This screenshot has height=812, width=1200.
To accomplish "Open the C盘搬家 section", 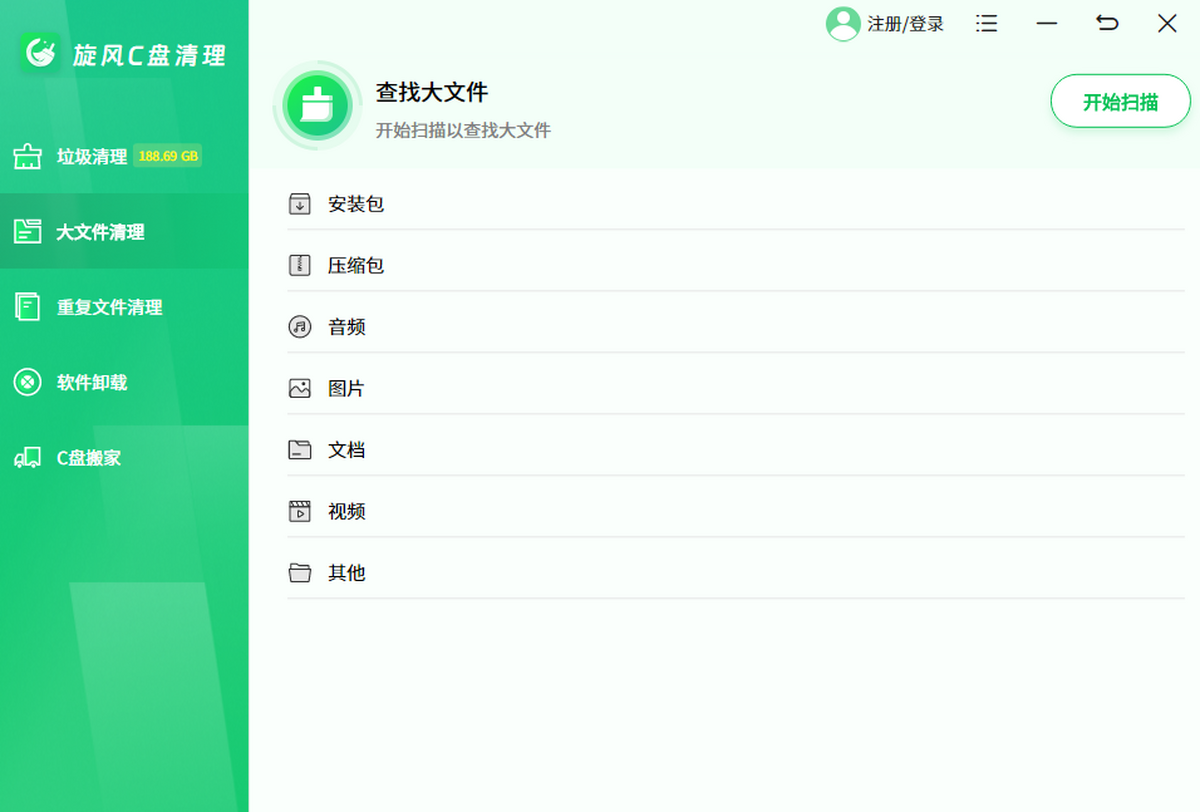I will (x=124, y=457).
